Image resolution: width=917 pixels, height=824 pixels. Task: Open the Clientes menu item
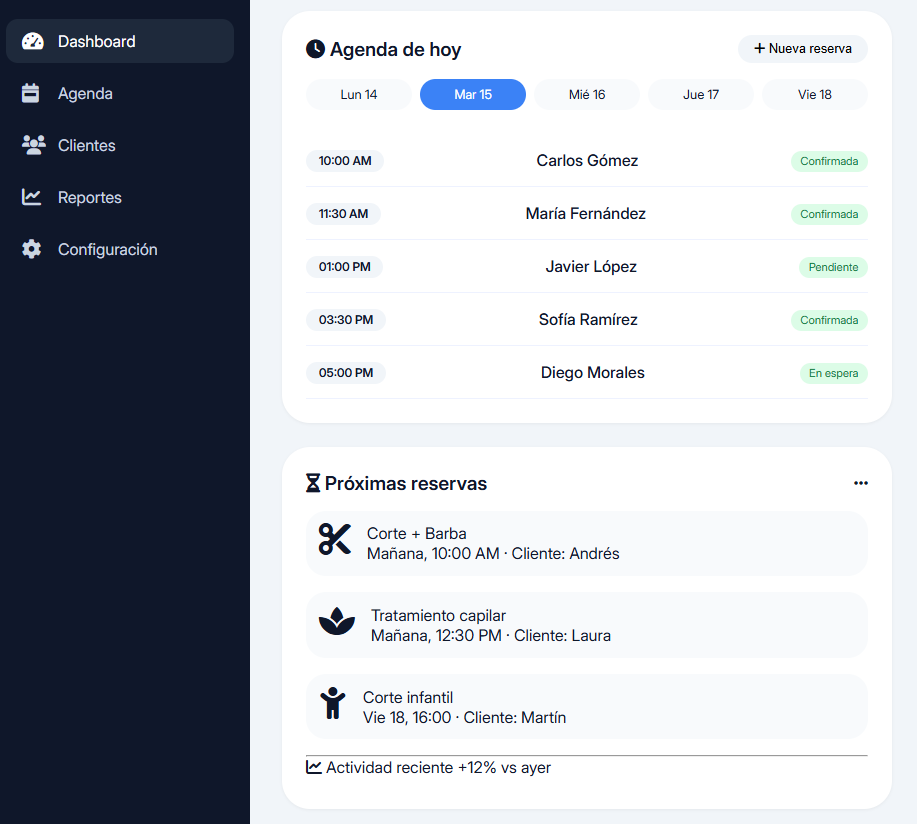(x=87, y=145)
